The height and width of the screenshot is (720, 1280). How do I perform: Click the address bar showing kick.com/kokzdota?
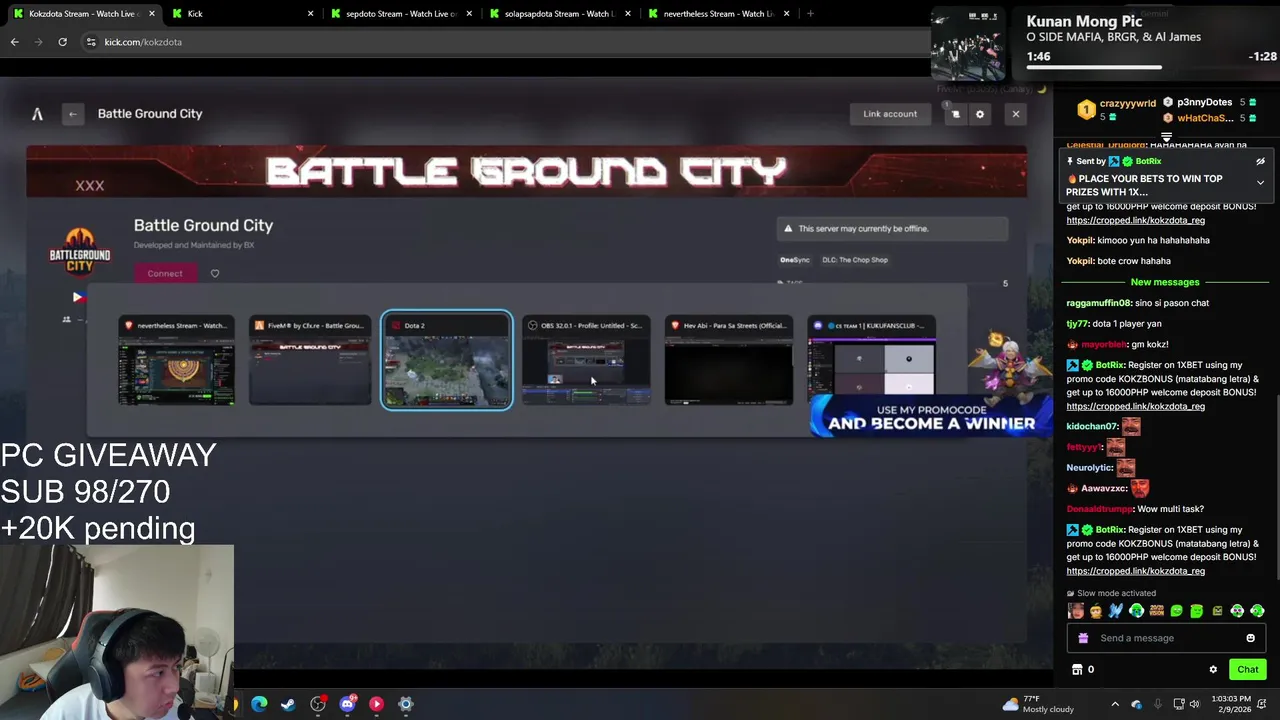(500, 42)
